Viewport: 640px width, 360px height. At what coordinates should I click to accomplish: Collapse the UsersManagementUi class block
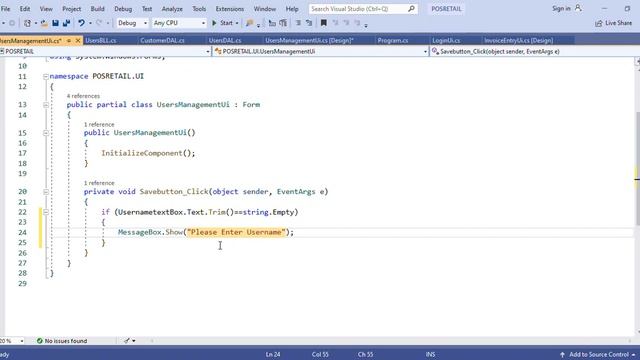46,105
